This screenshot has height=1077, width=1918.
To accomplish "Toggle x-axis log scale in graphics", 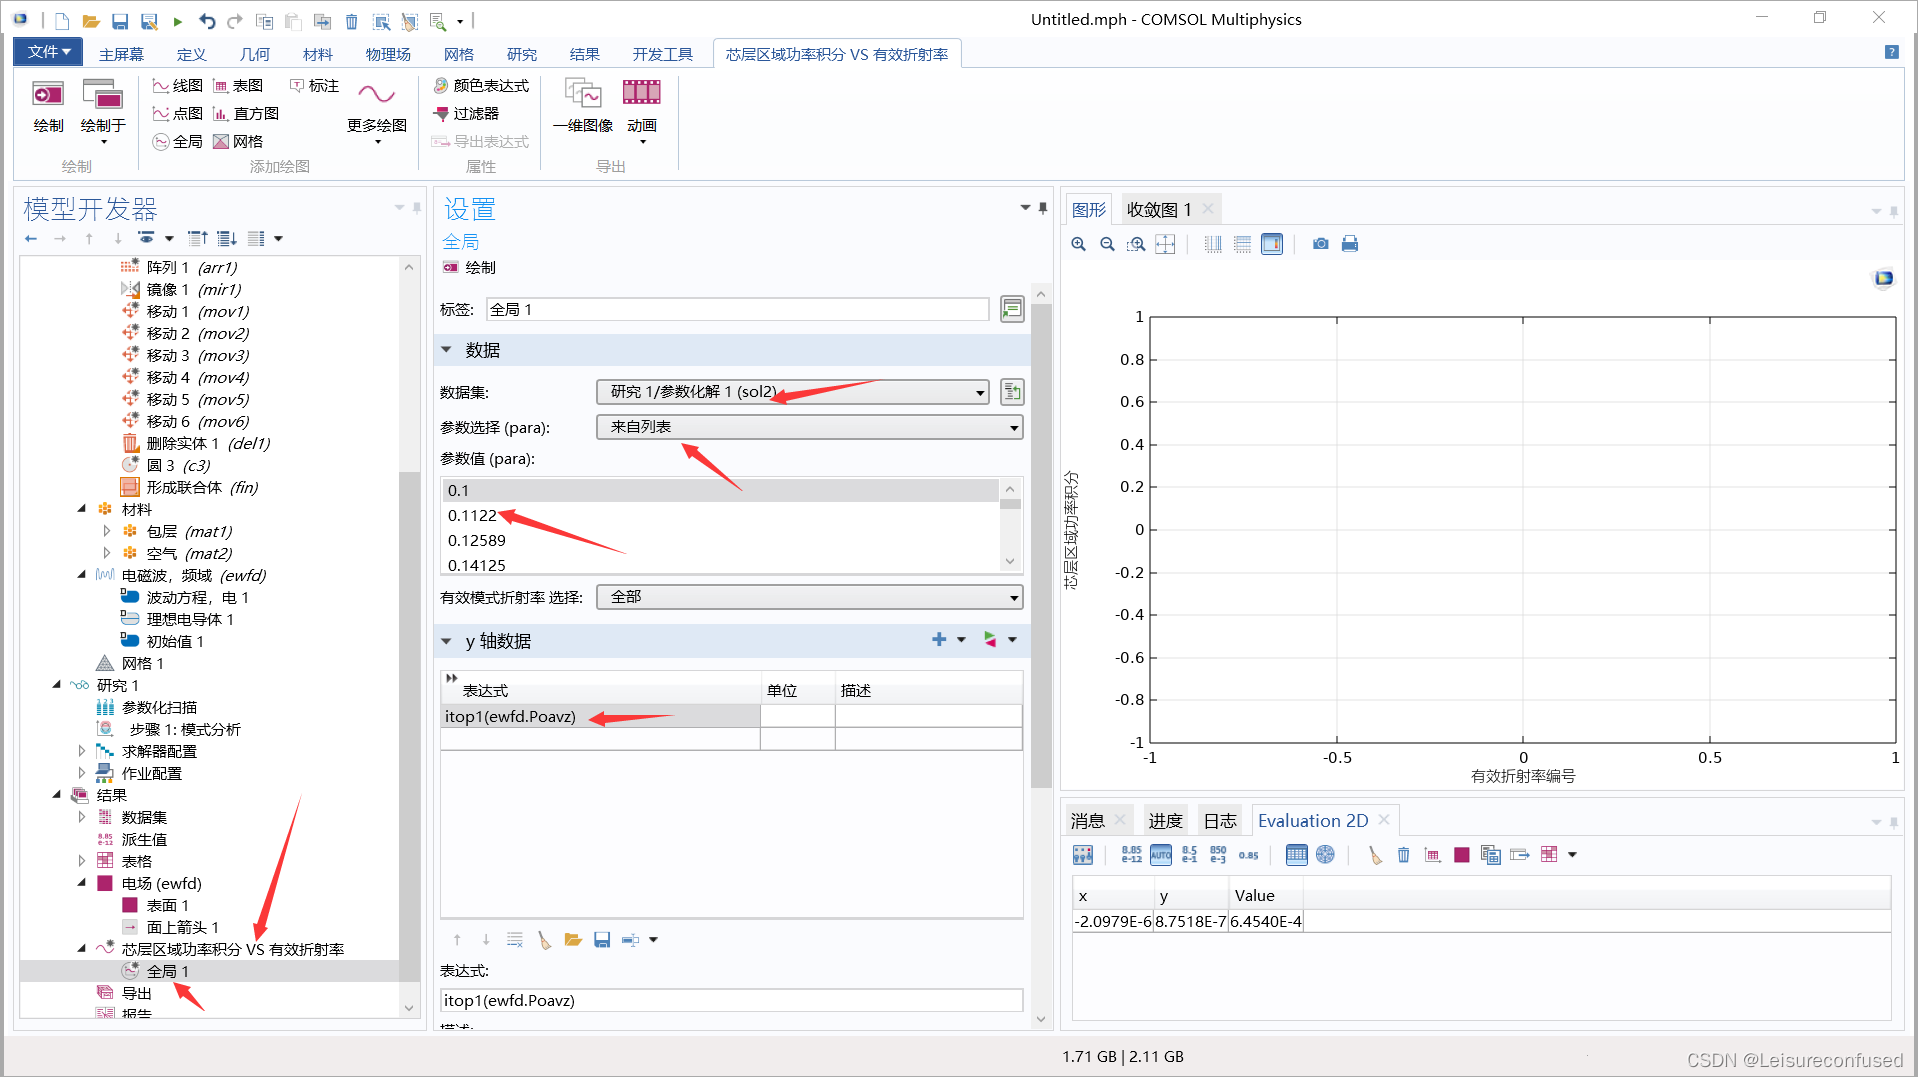I will (1213, 244).
